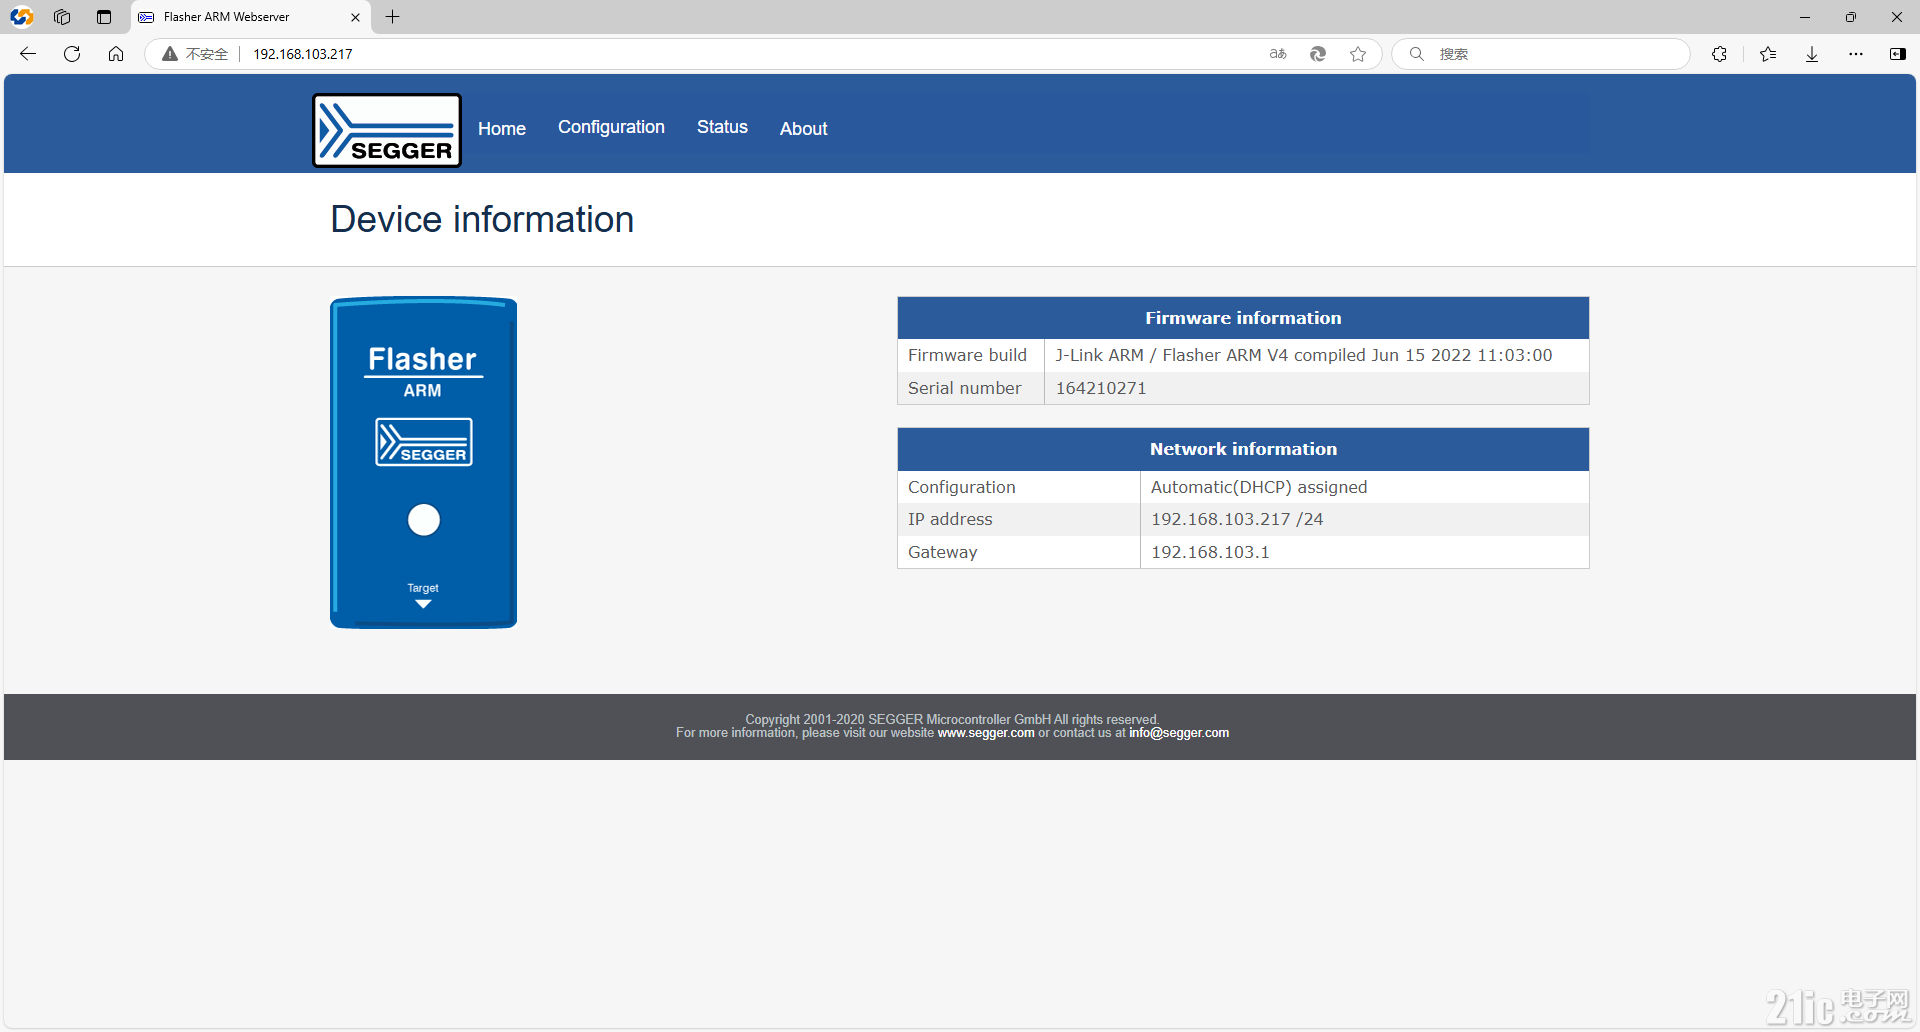Click the Network information table header
Viewport: 1920px width, 1032px height.
[1243, 449]
